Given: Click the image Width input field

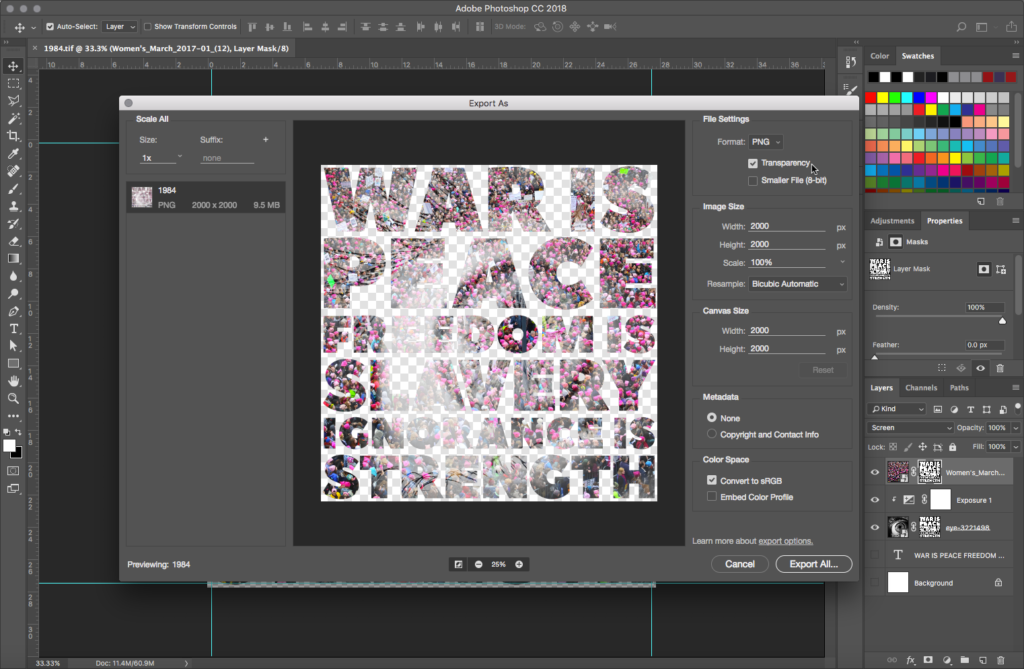Looking at the screenshot, I should pos(787,226).
